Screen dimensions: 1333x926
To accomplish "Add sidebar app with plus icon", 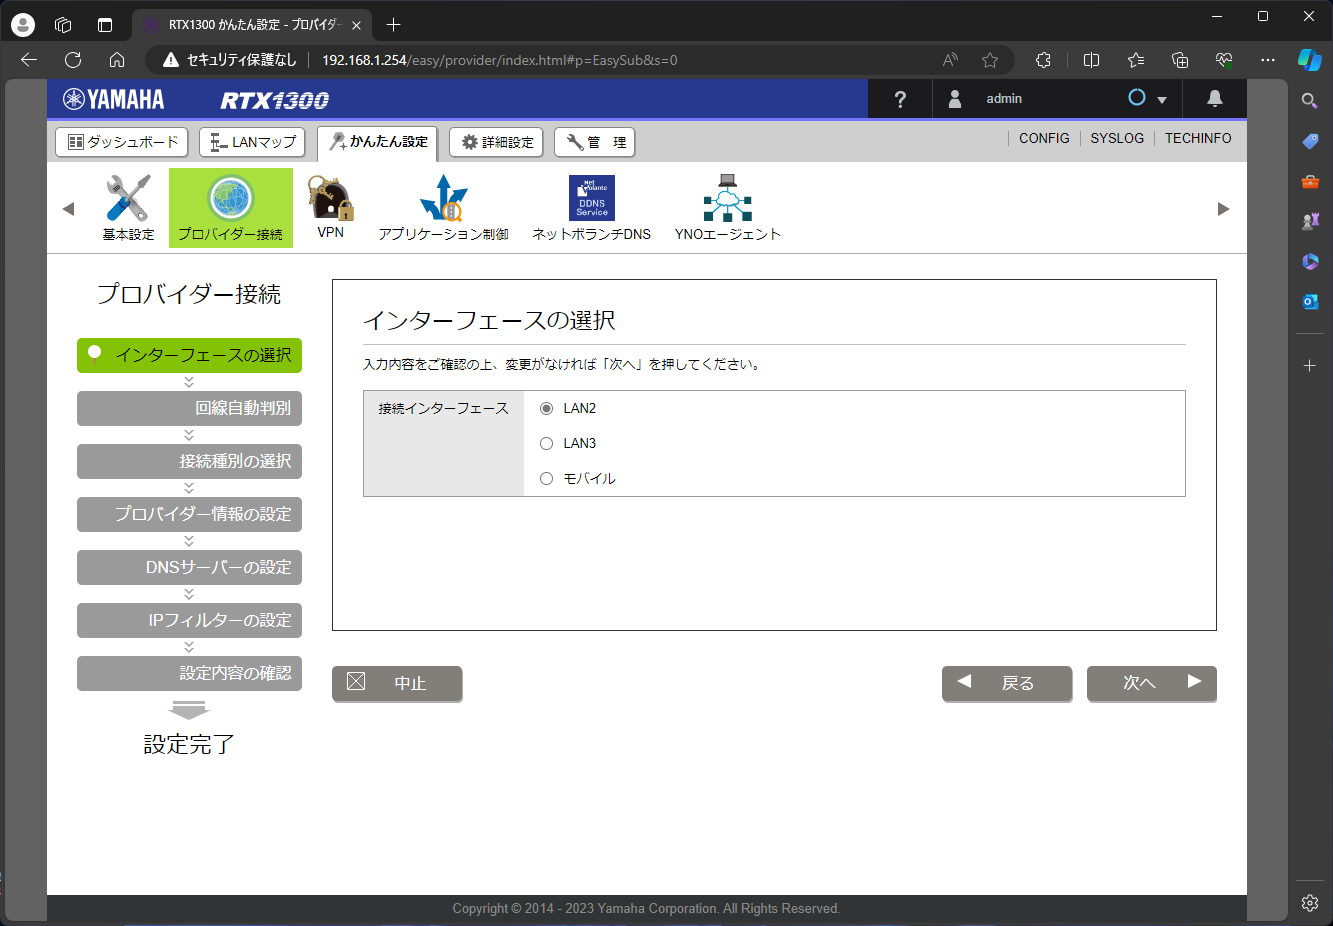I will point(1310,366).
